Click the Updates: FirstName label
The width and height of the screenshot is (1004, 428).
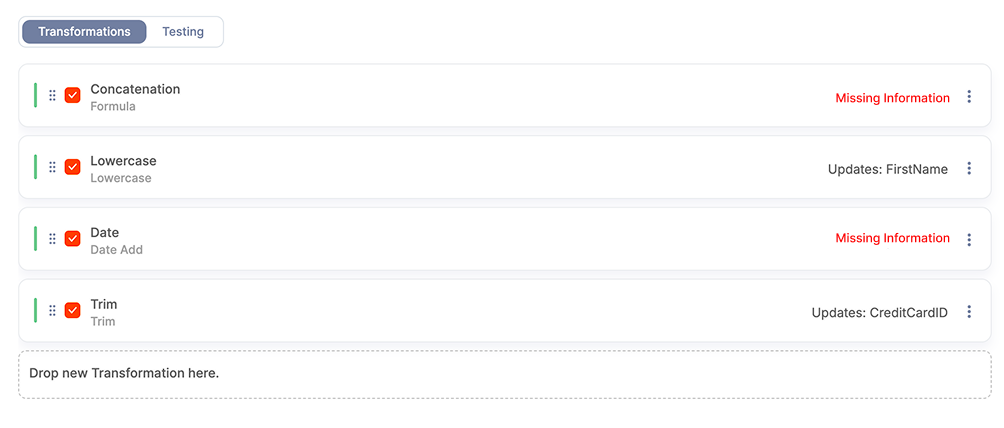887,170
